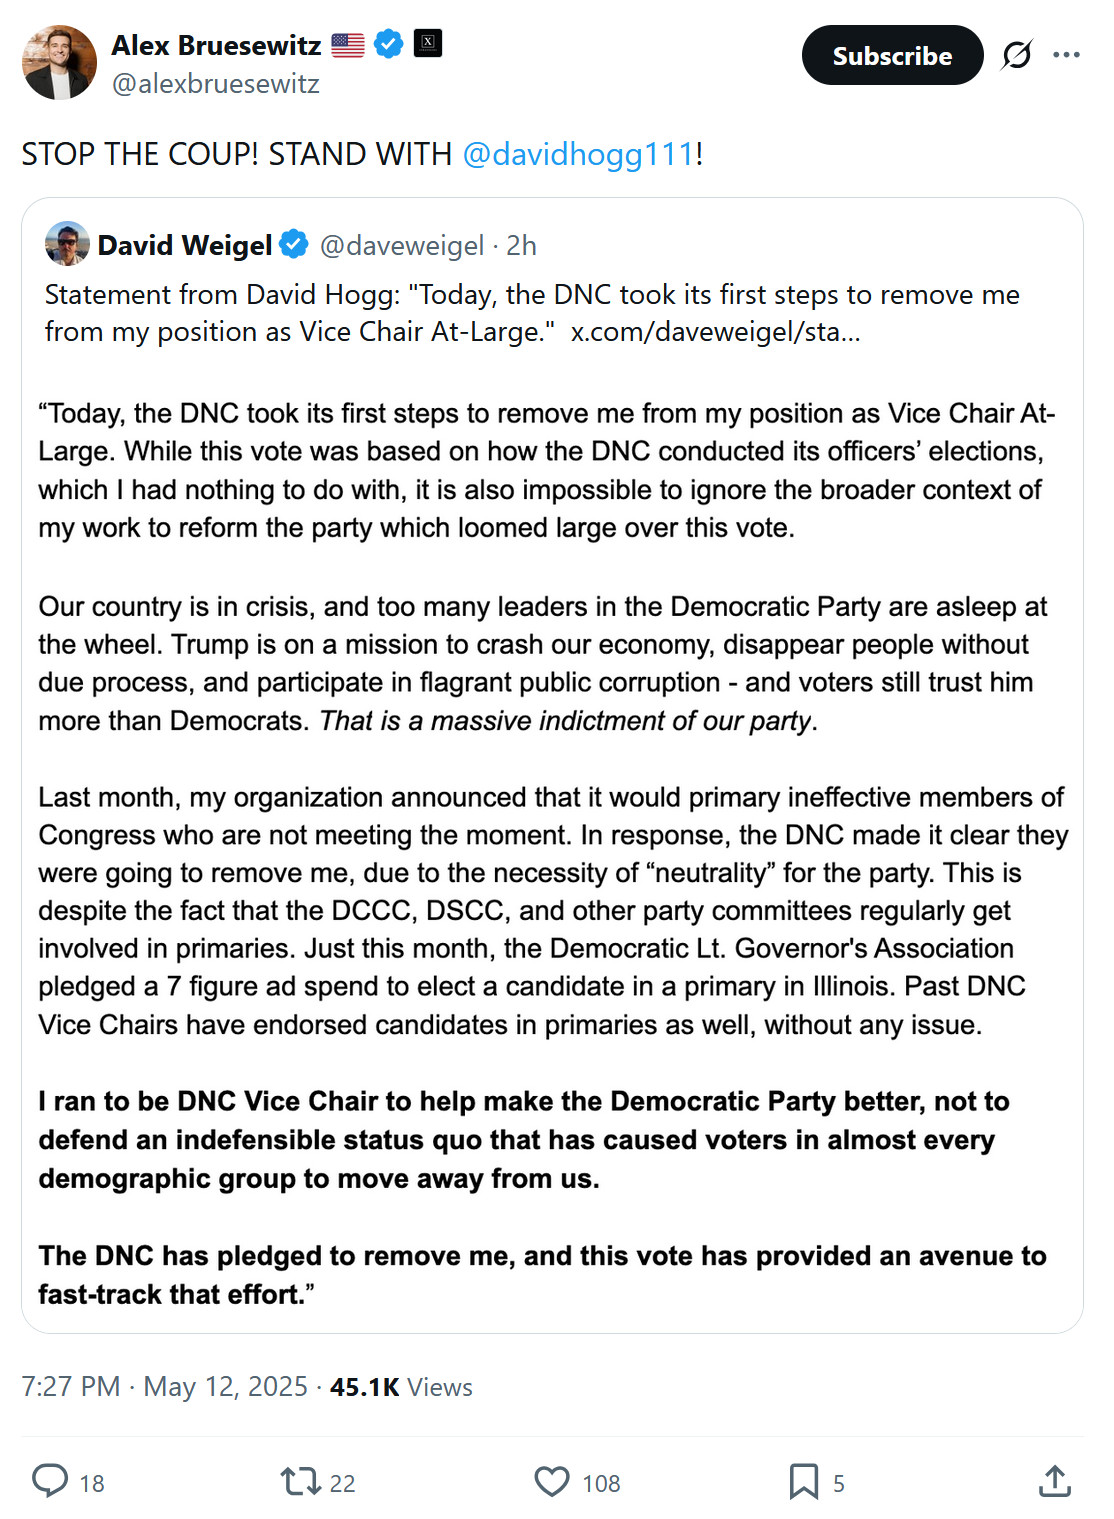1114x1519 pixels.
Task: Click Alex Bruesewitz's blue verified badge
Action: [x=389, y=44]
